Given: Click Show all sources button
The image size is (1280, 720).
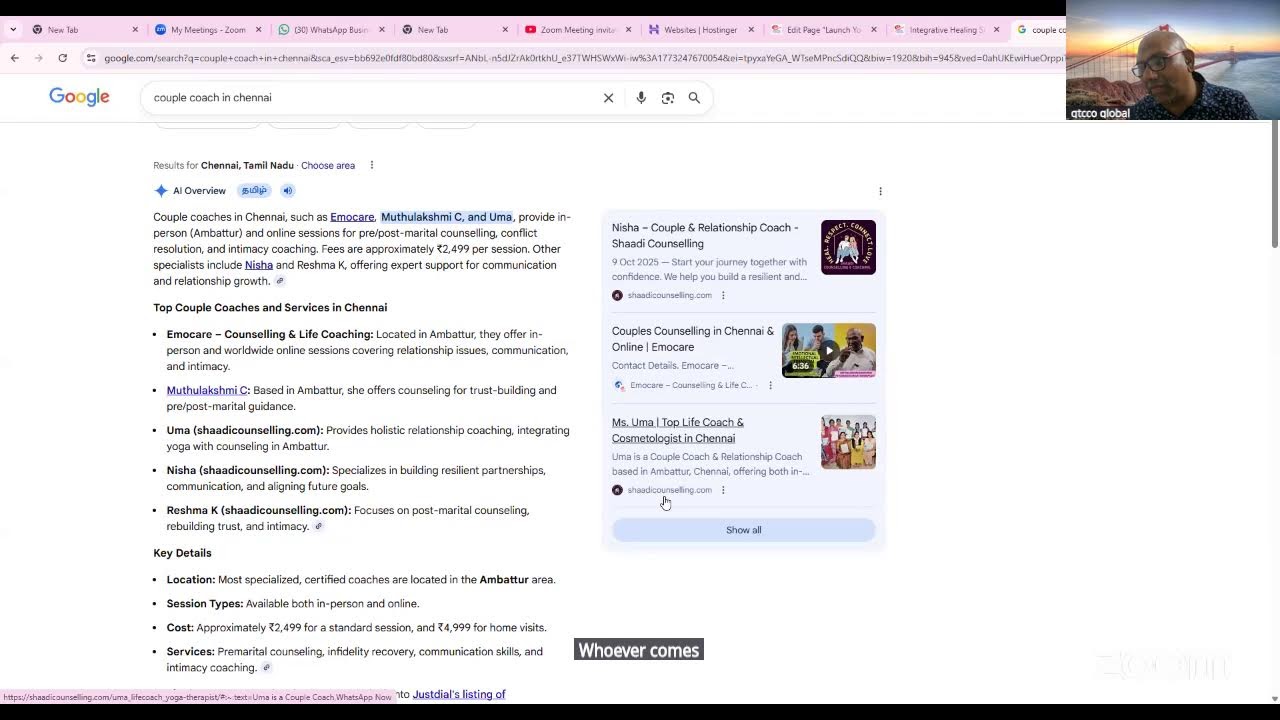Looking at the screenshot, I should pos(743,530).
